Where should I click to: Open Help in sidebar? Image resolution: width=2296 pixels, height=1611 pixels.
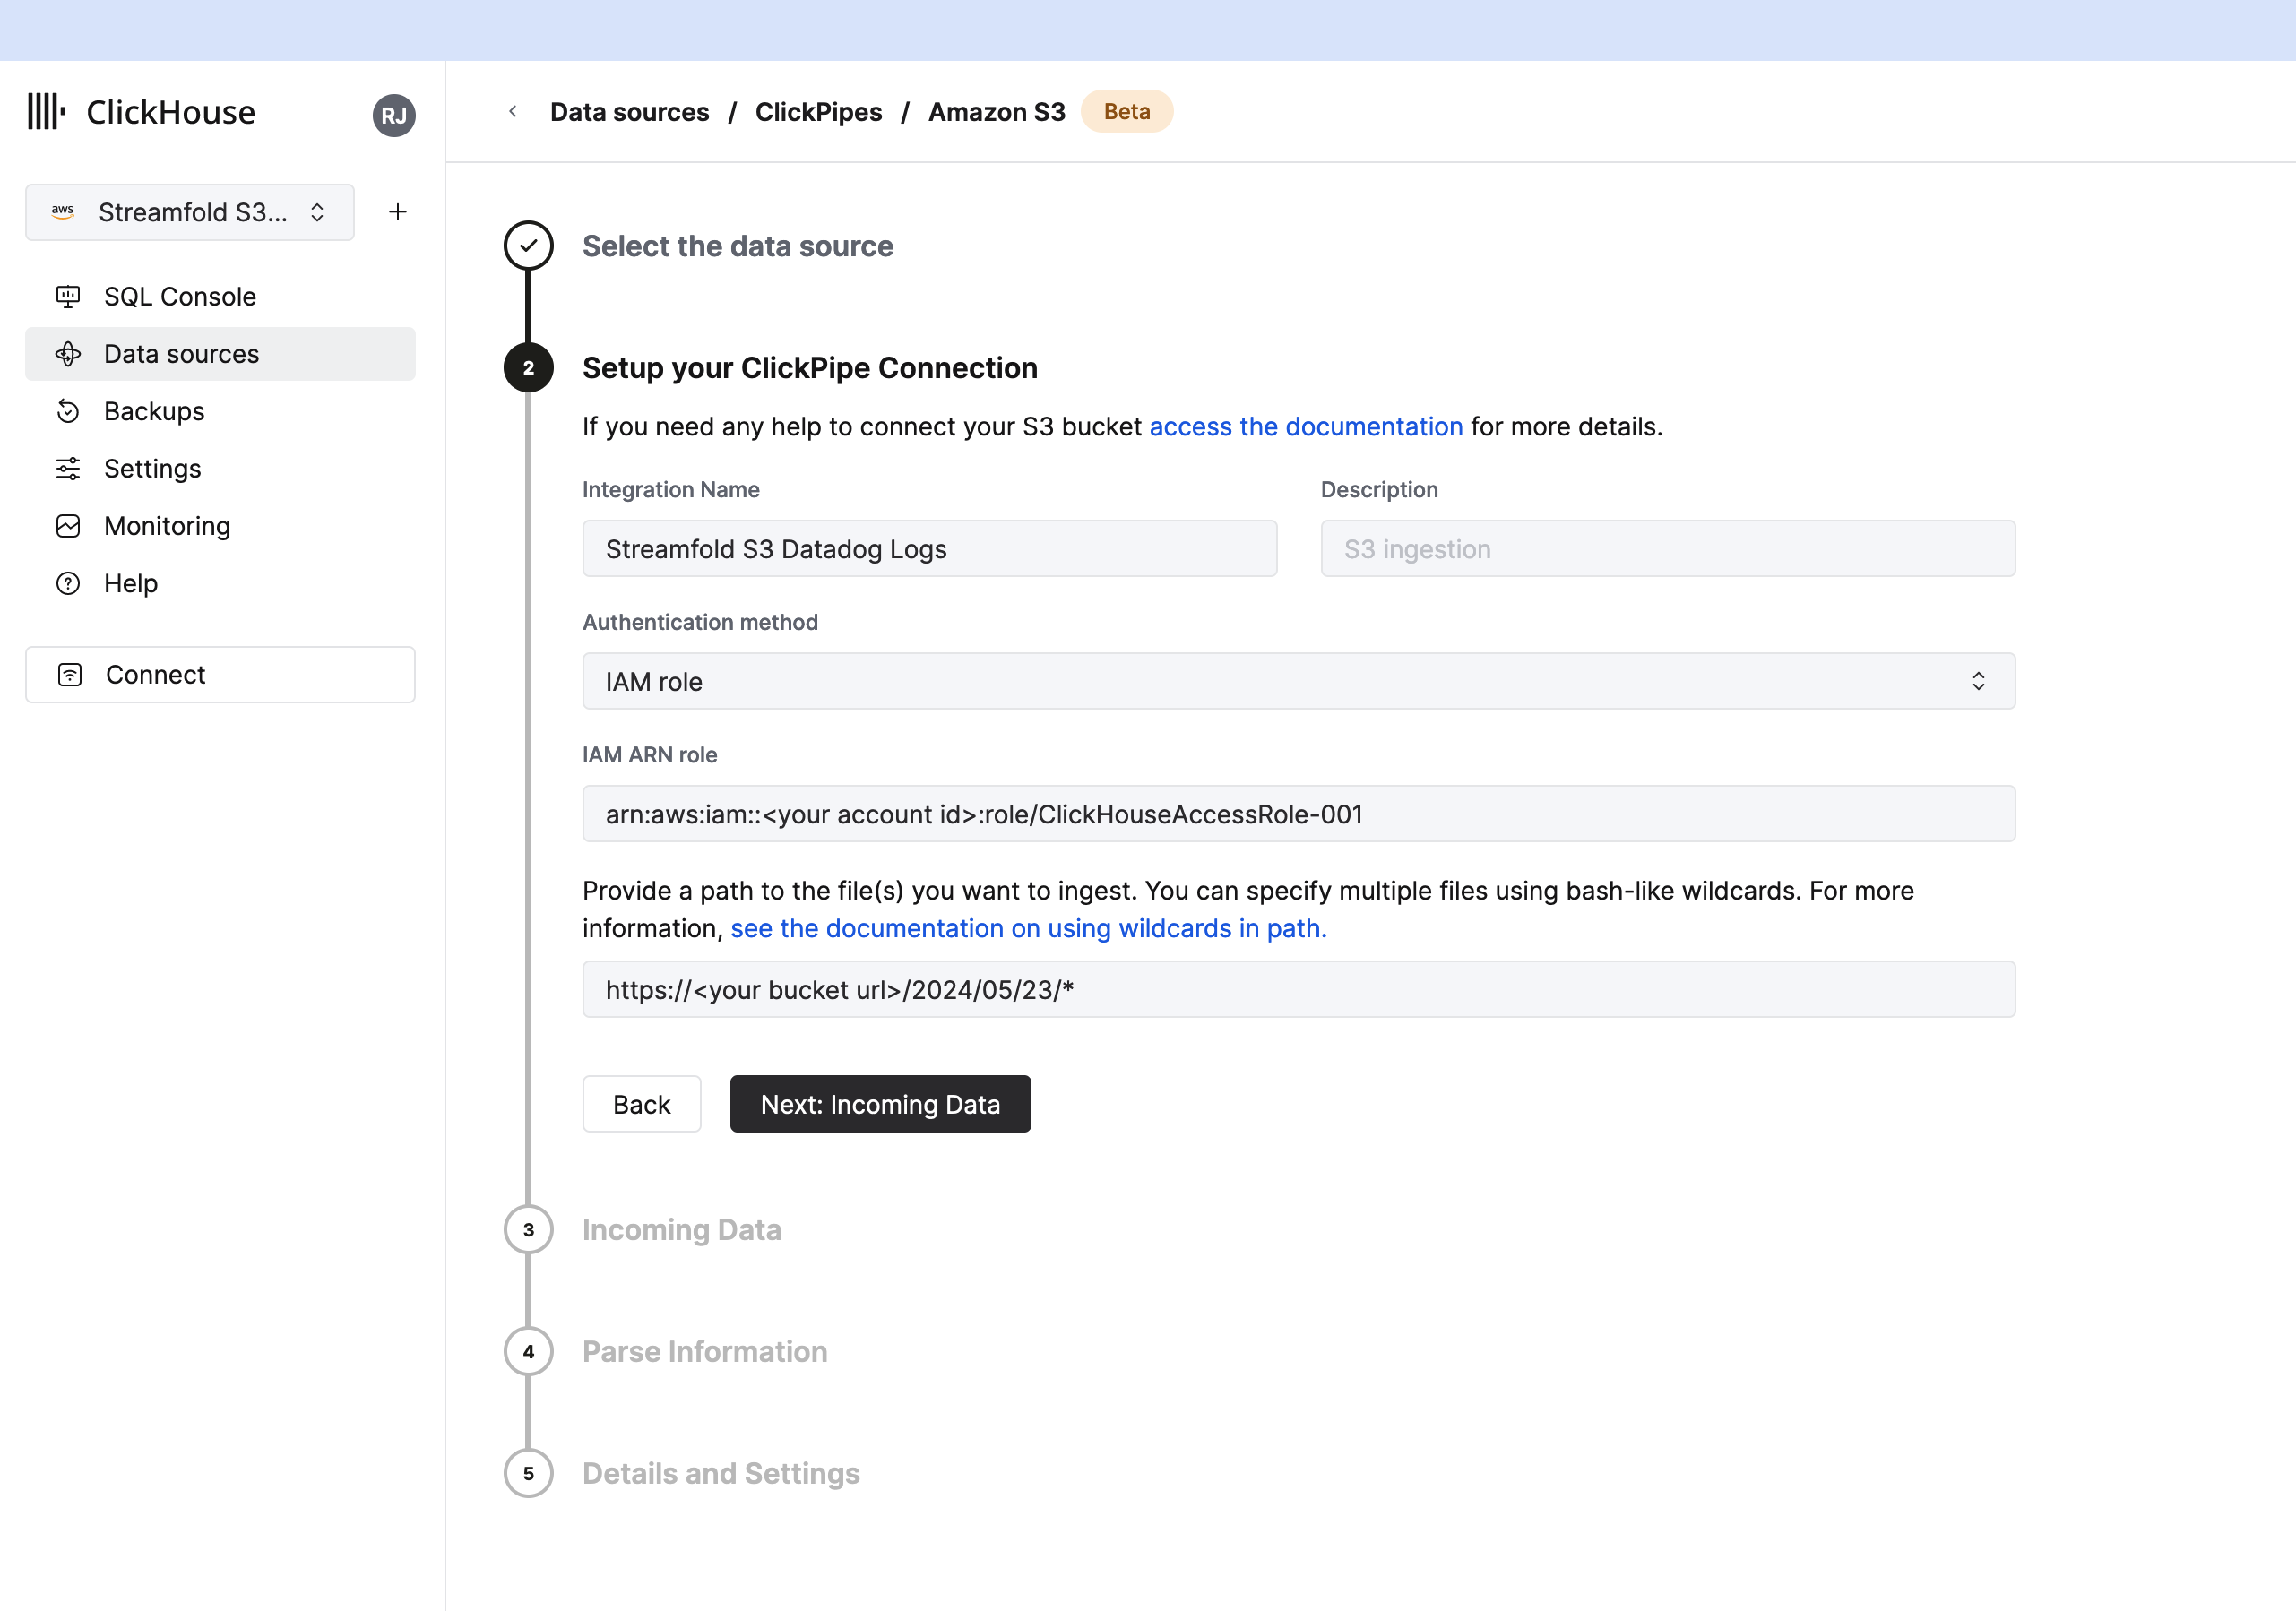(x=220, y=583)
